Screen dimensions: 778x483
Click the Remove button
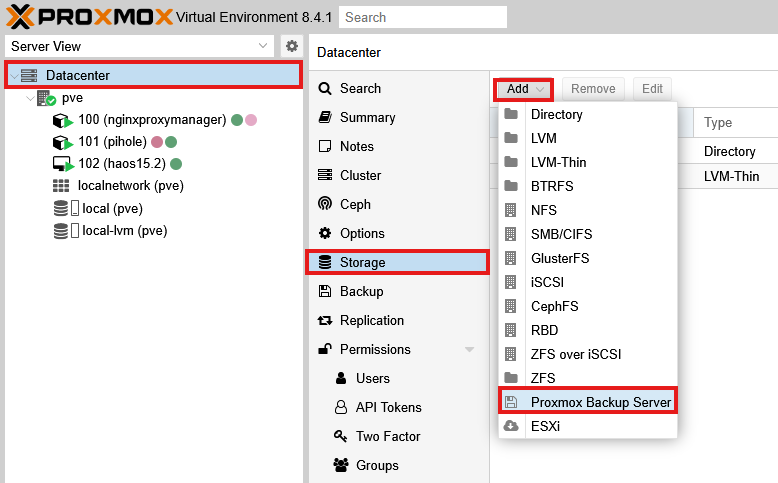[593, 89]
